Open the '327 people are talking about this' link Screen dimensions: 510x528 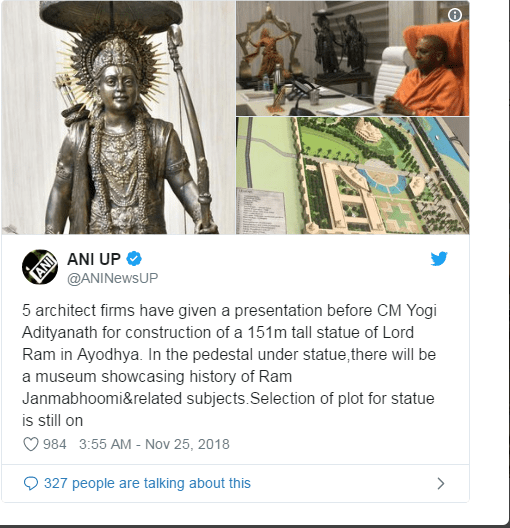(147, 483)
